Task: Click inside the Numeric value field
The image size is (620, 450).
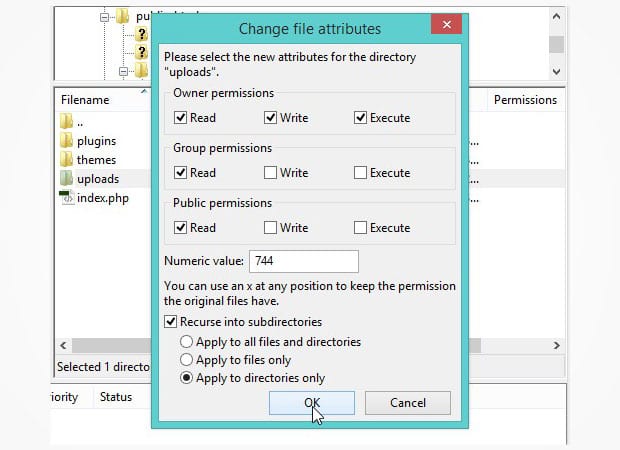Action: tap(304, 261)
